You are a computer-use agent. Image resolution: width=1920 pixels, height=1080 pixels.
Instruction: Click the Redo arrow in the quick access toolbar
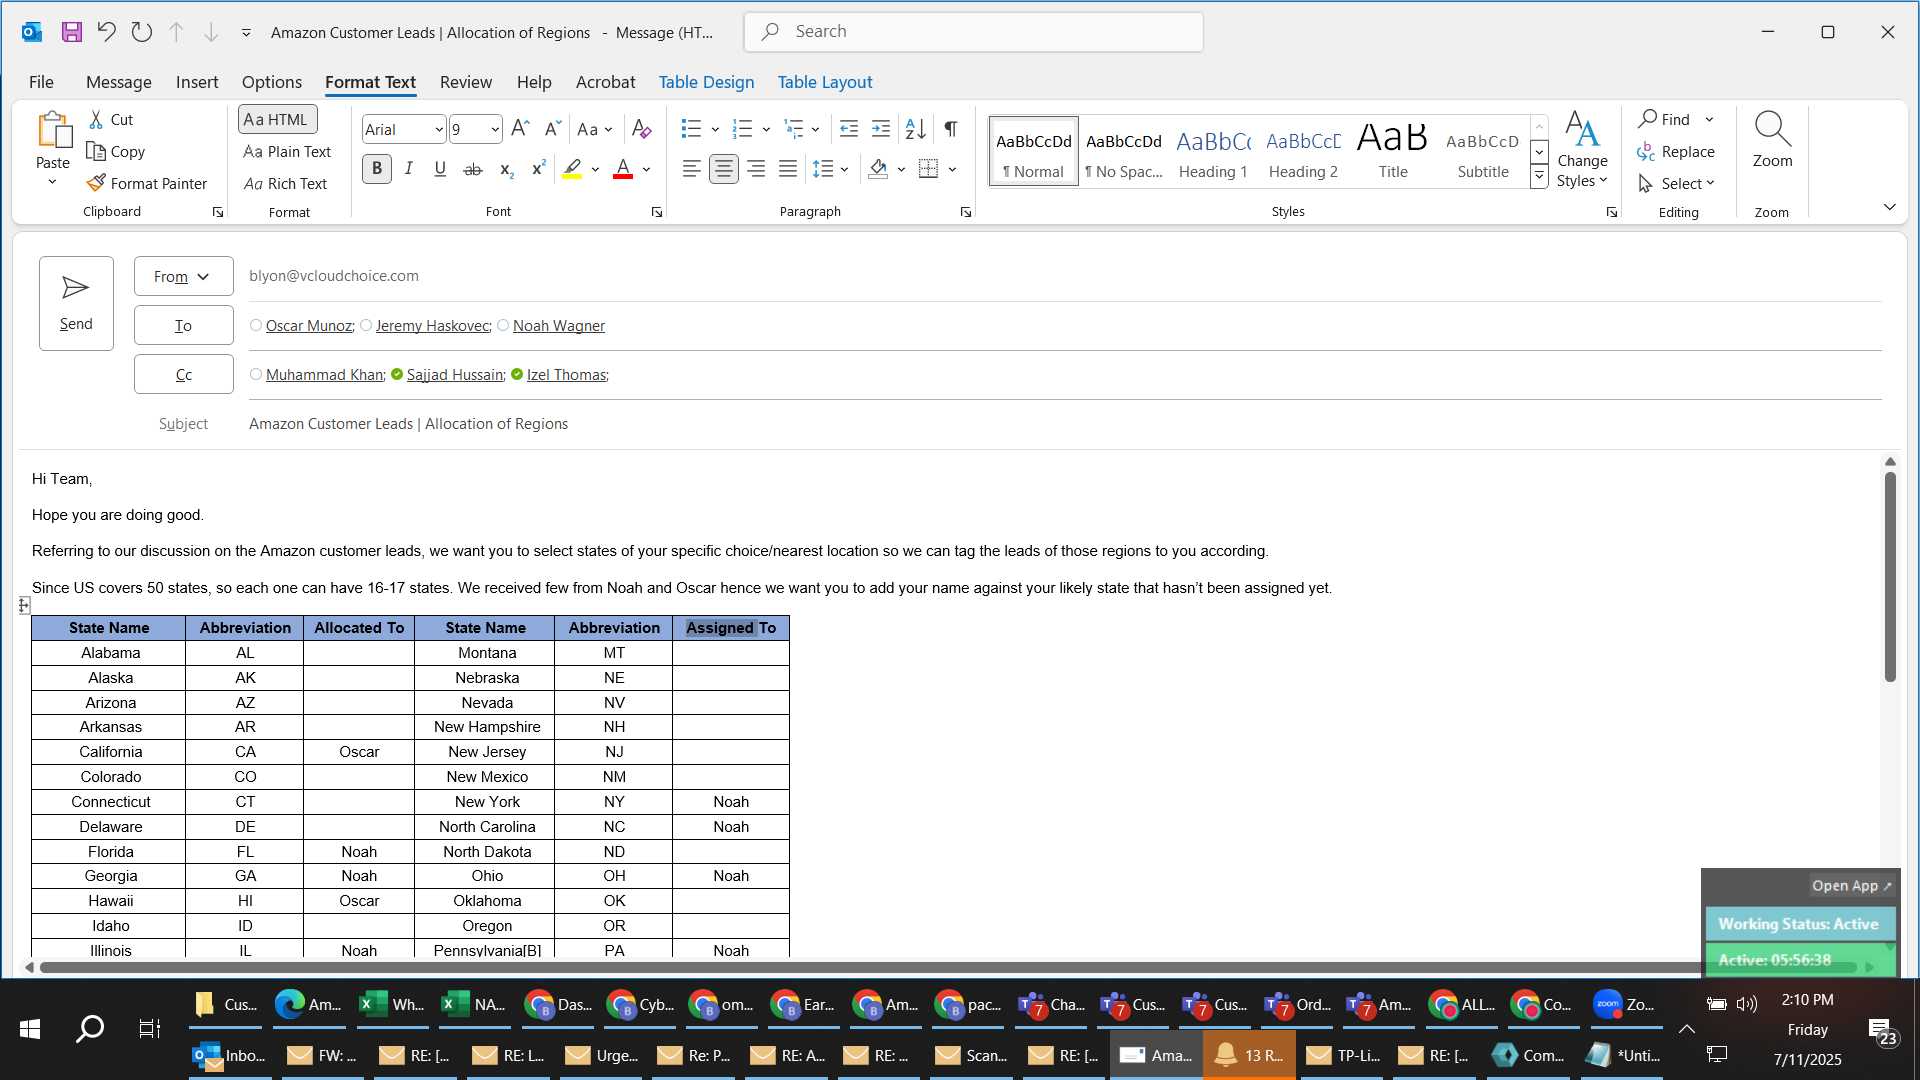coord(141,32)
